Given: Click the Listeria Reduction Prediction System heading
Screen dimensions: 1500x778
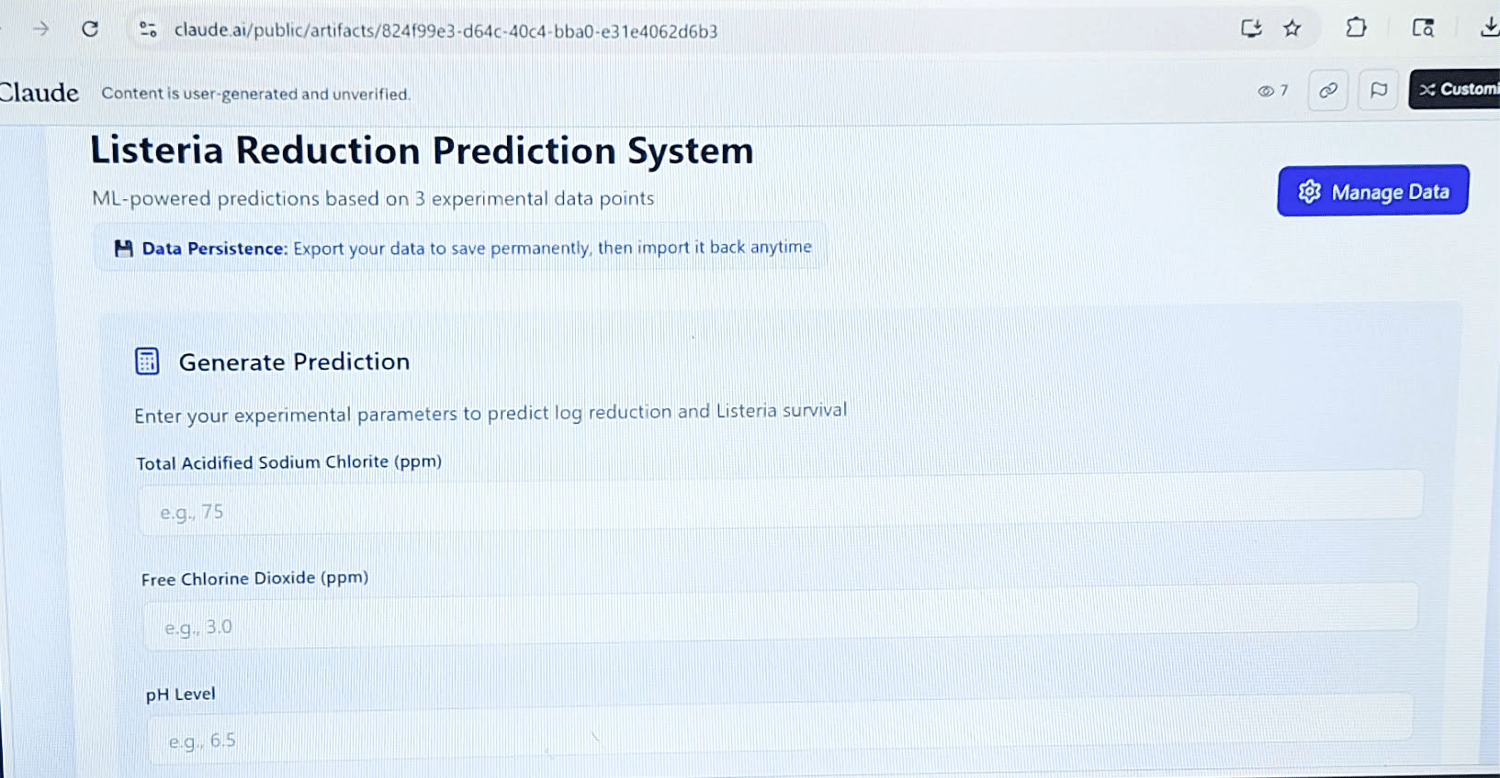Looking at the screenshot, I should coord(421,151).
